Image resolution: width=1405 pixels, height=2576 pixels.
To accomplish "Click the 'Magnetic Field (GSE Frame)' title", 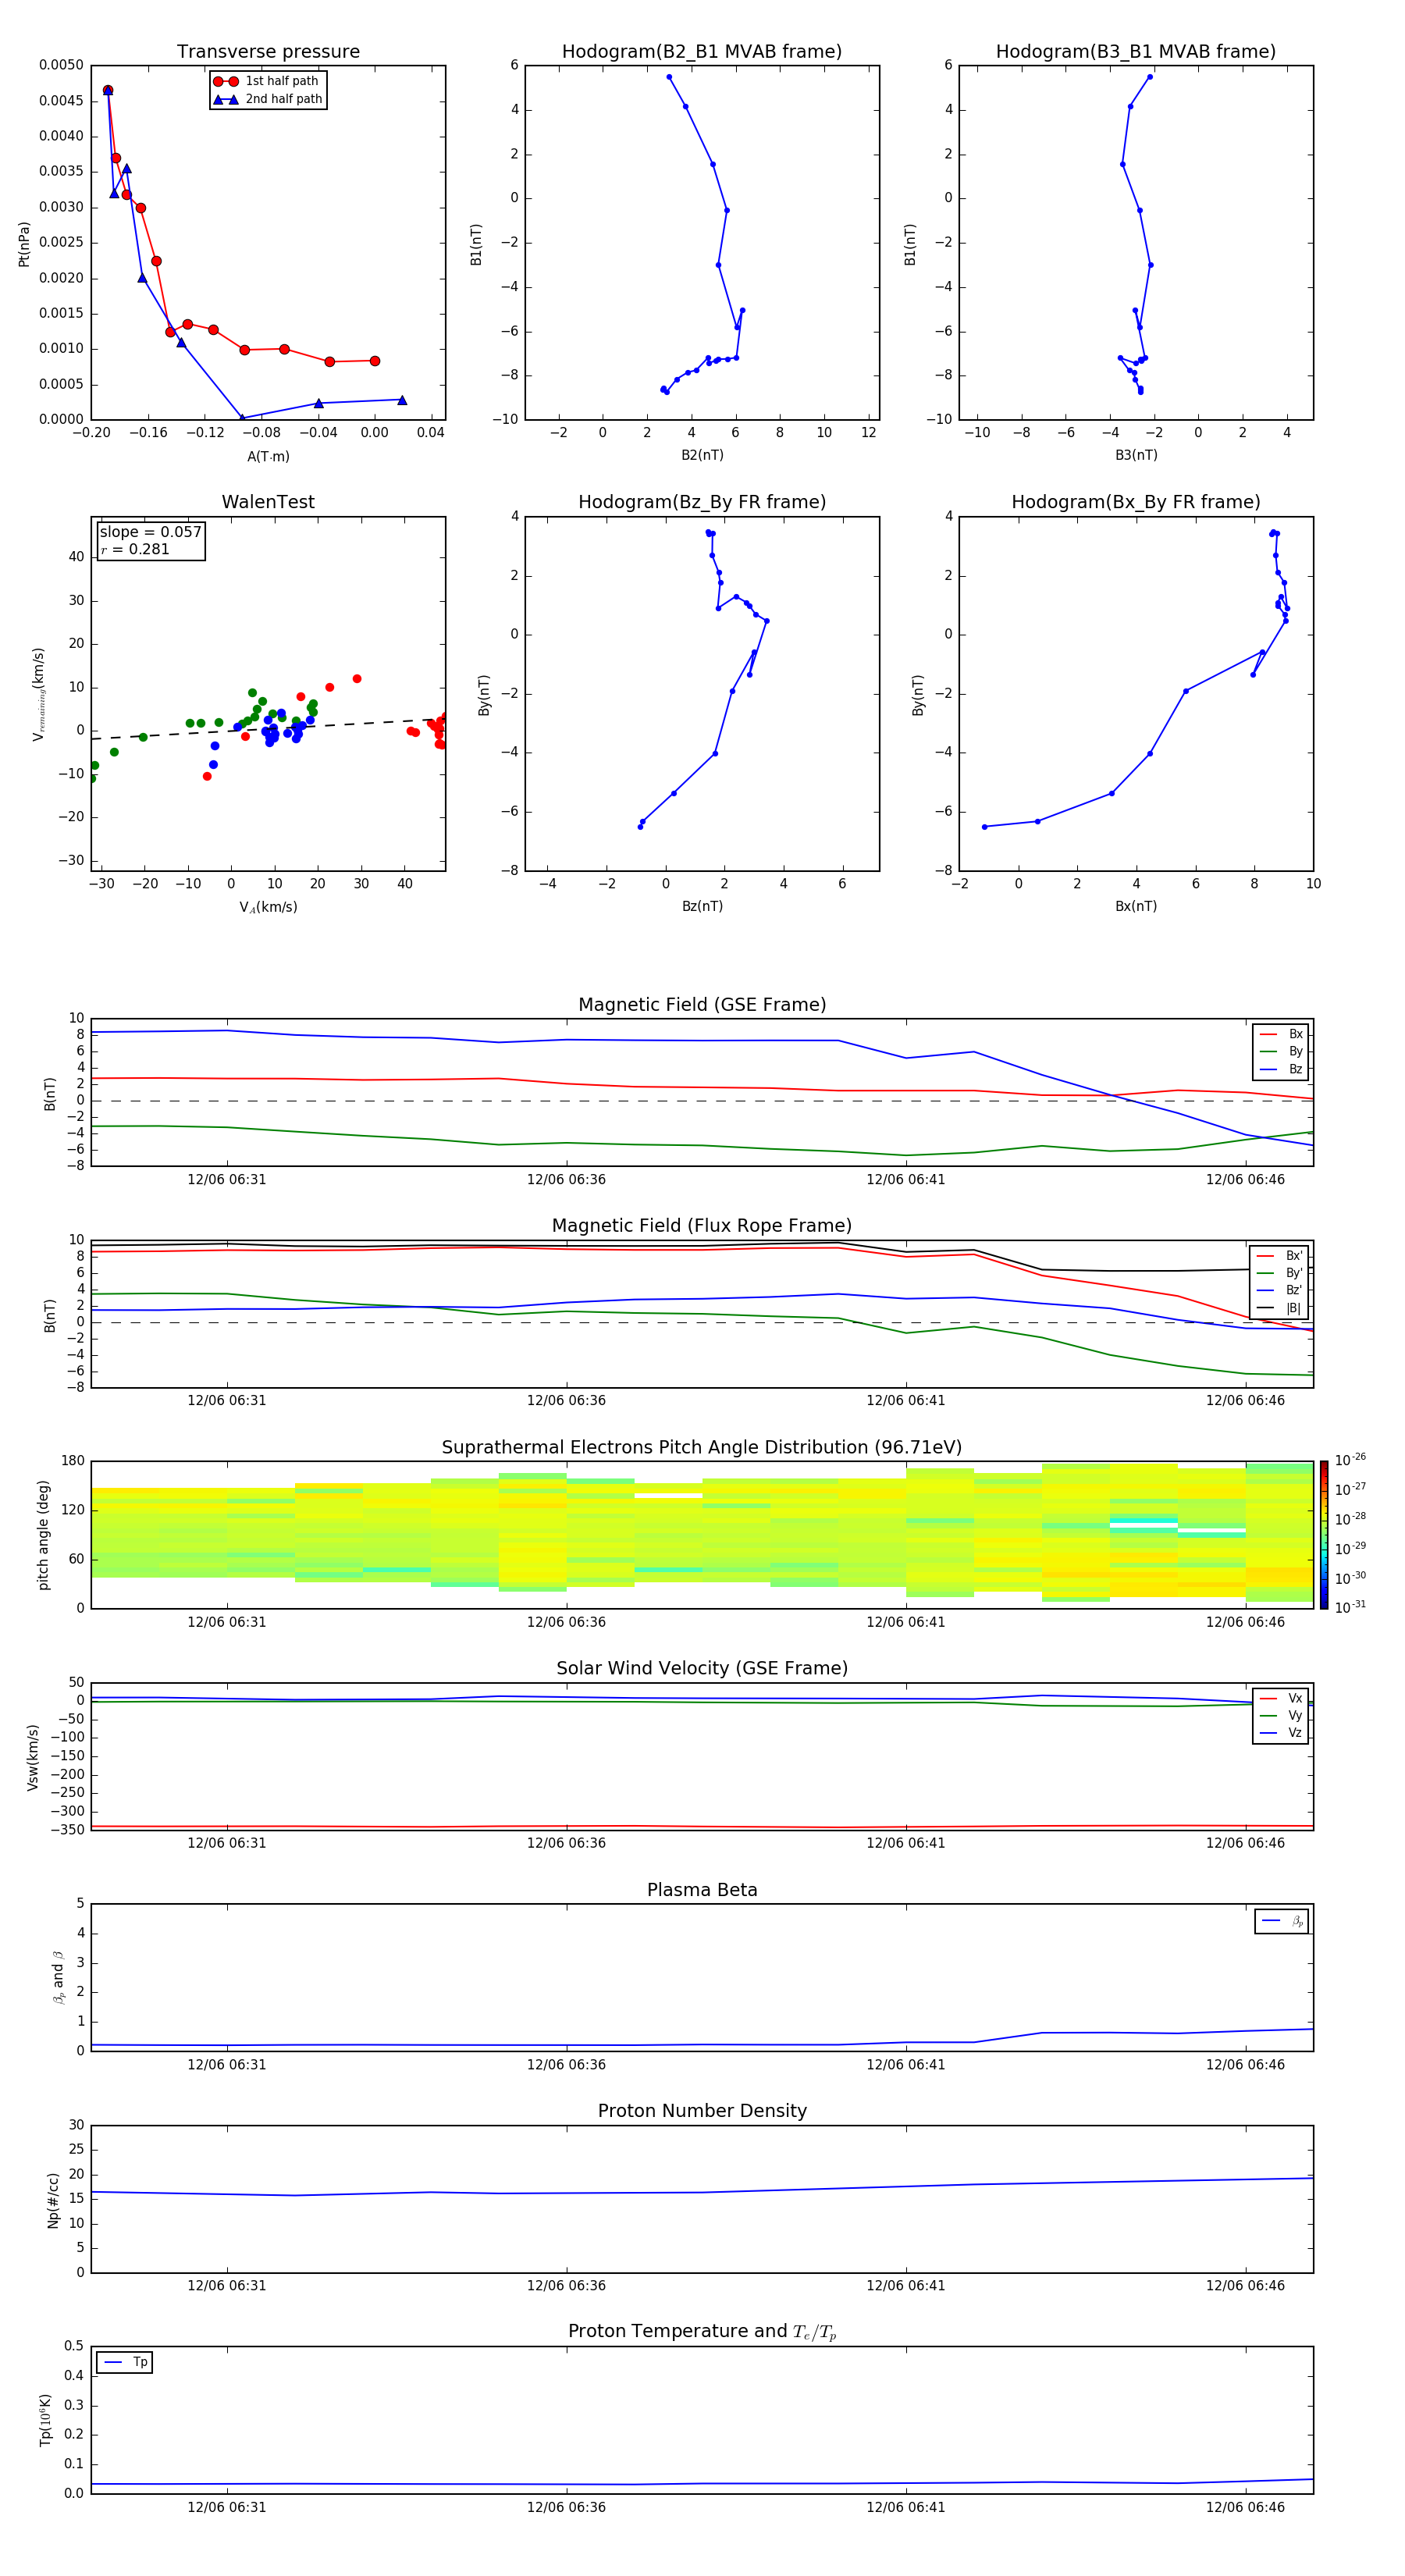I will 702,1005.
